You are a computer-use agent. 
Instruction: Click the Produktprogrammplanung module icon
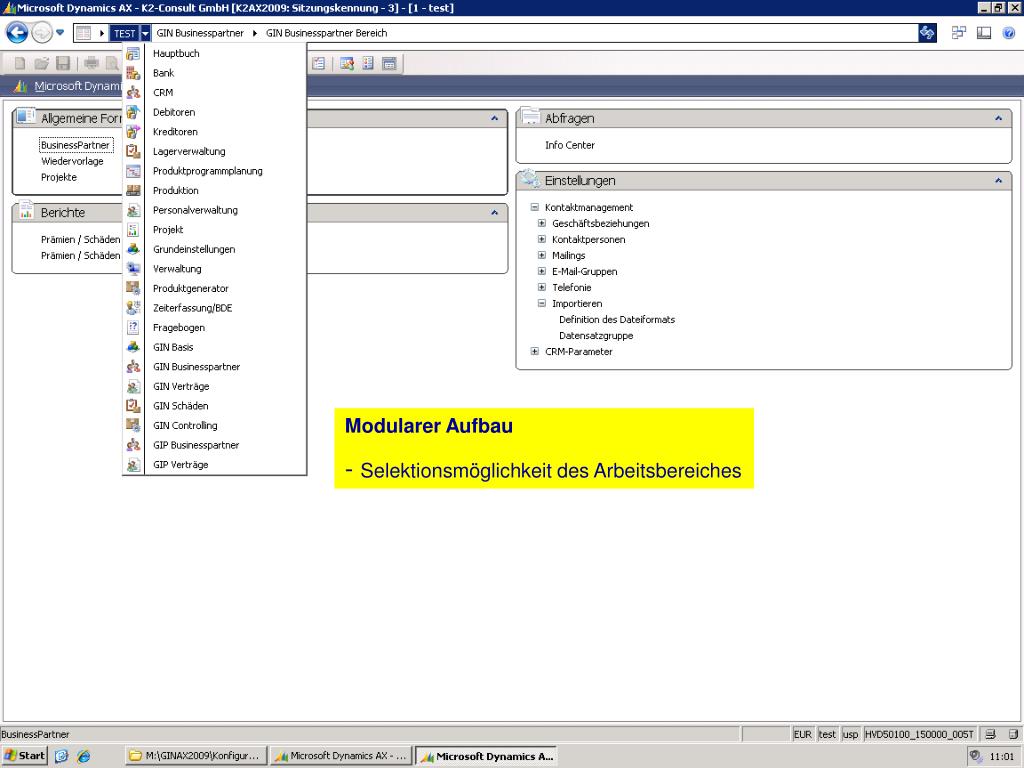click(x=133, y=171)
